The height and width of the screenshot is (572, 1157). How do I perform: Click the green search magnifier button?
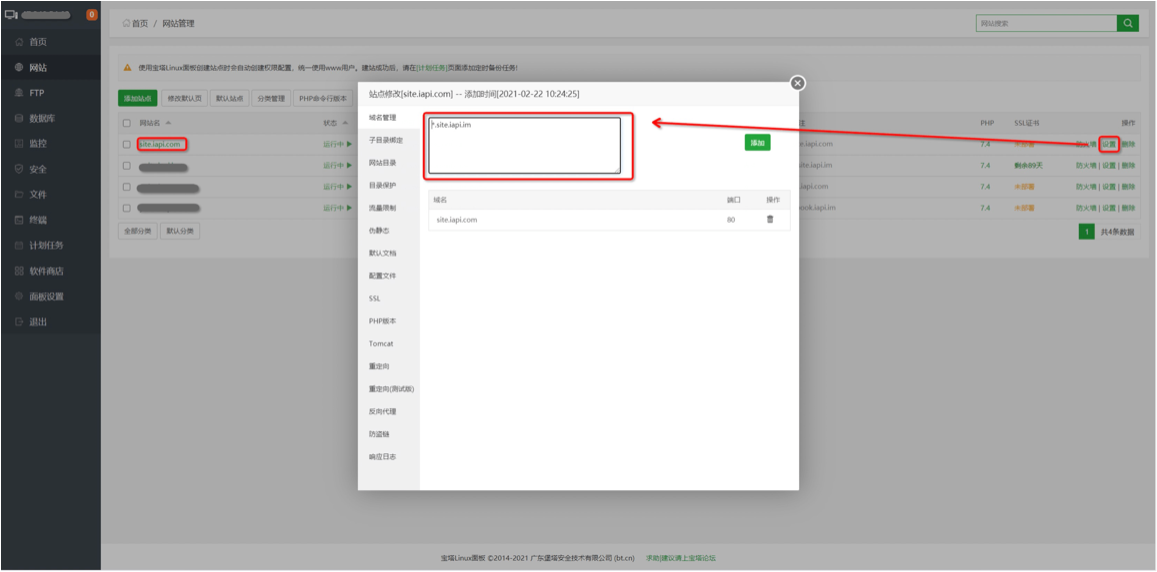(x=1128, y=23)
